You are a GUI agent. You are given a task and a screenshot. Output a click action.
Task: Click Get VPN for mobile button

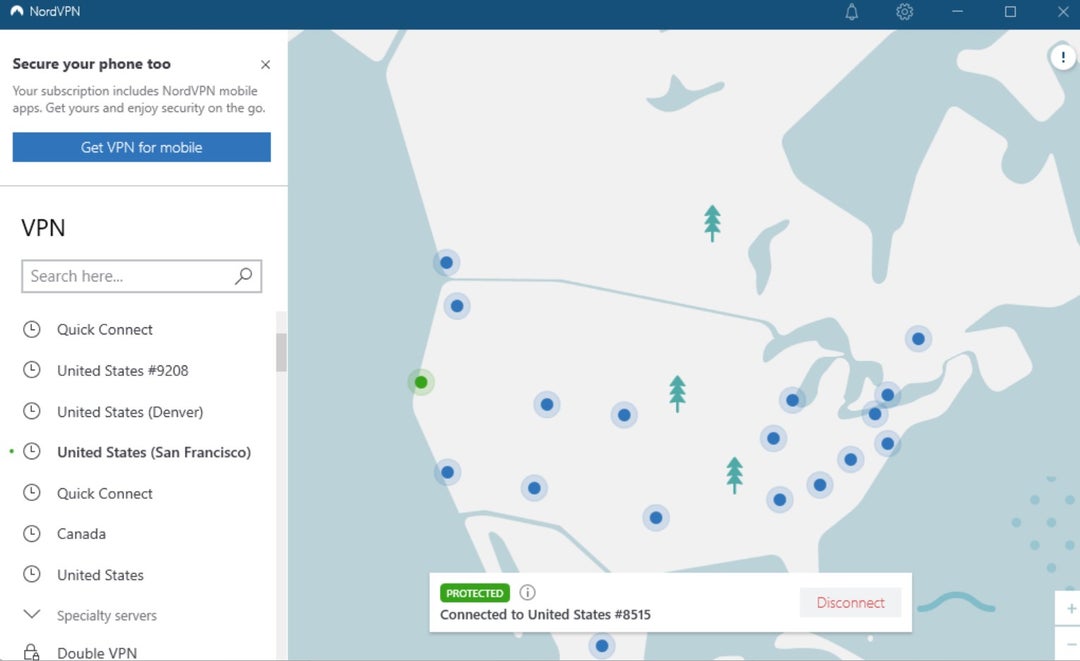click(x=141, y=147)
